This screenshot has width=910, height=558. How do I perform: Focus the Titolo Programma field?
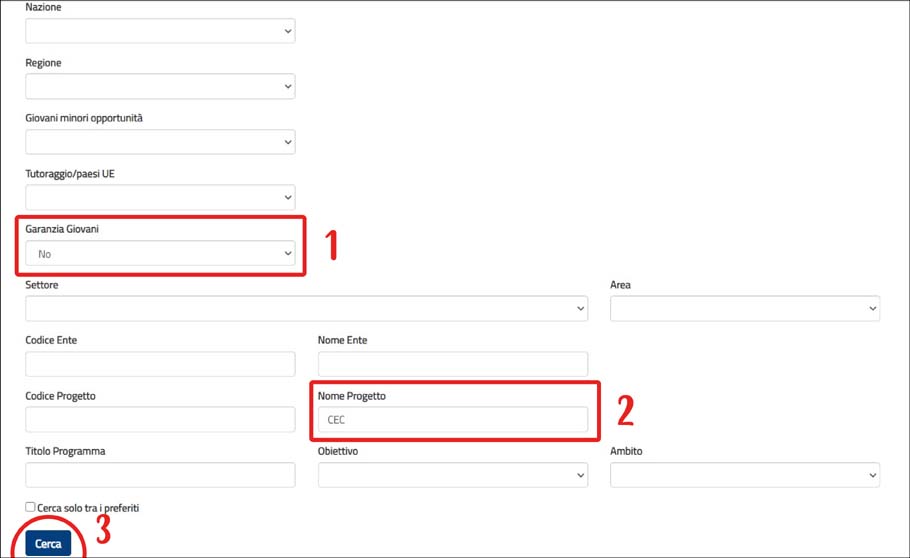(x=160, y=475)
